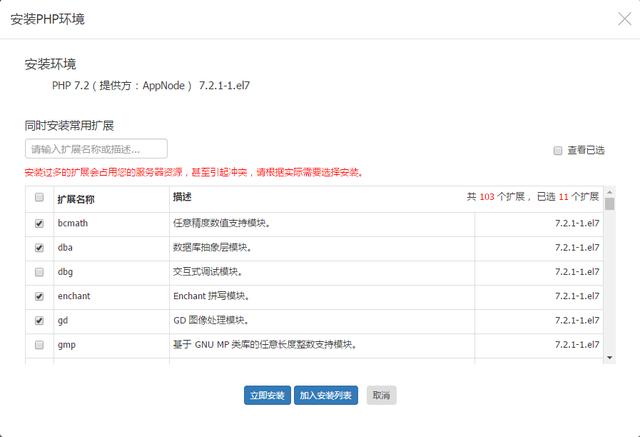Uncheck the dba extension checkbox
The width and height of the screenshot is (640, 437).
39,248
